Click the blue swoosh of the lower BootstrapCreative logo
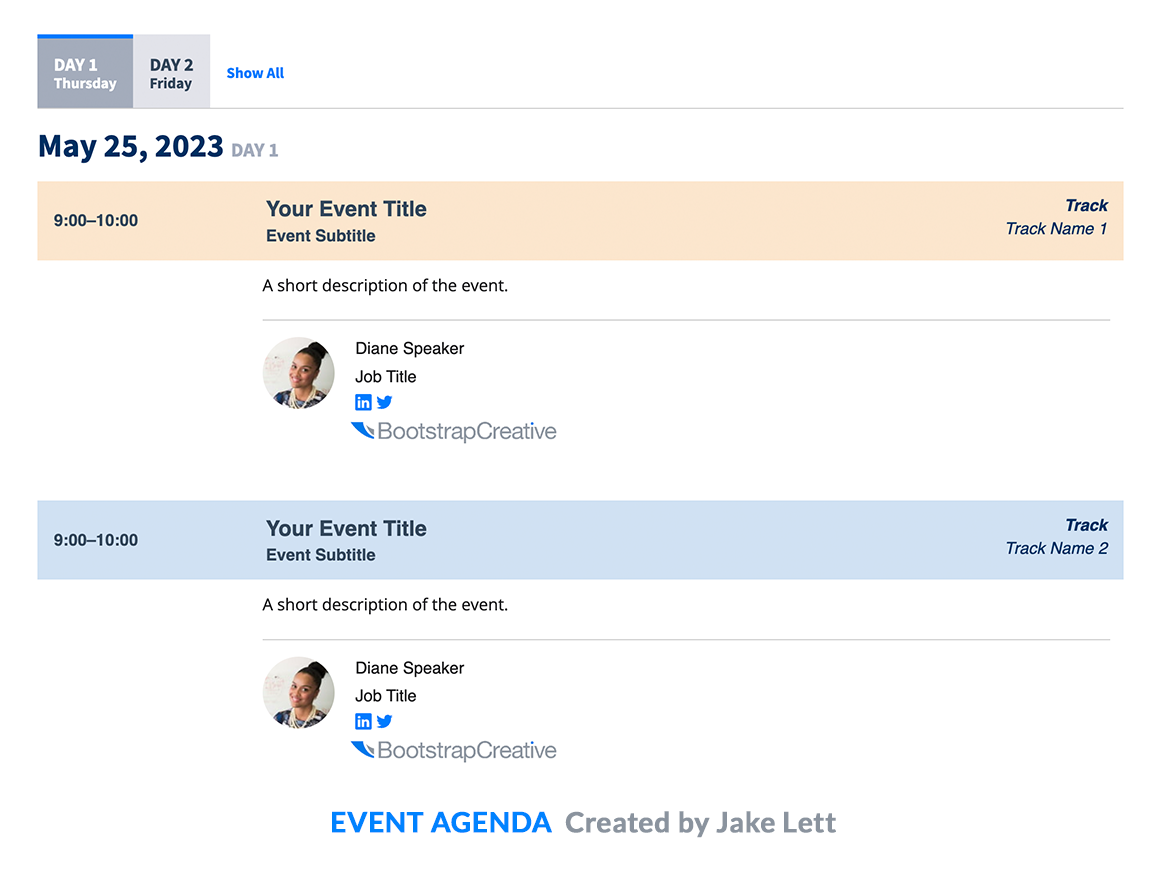 (x=362, y=749)
